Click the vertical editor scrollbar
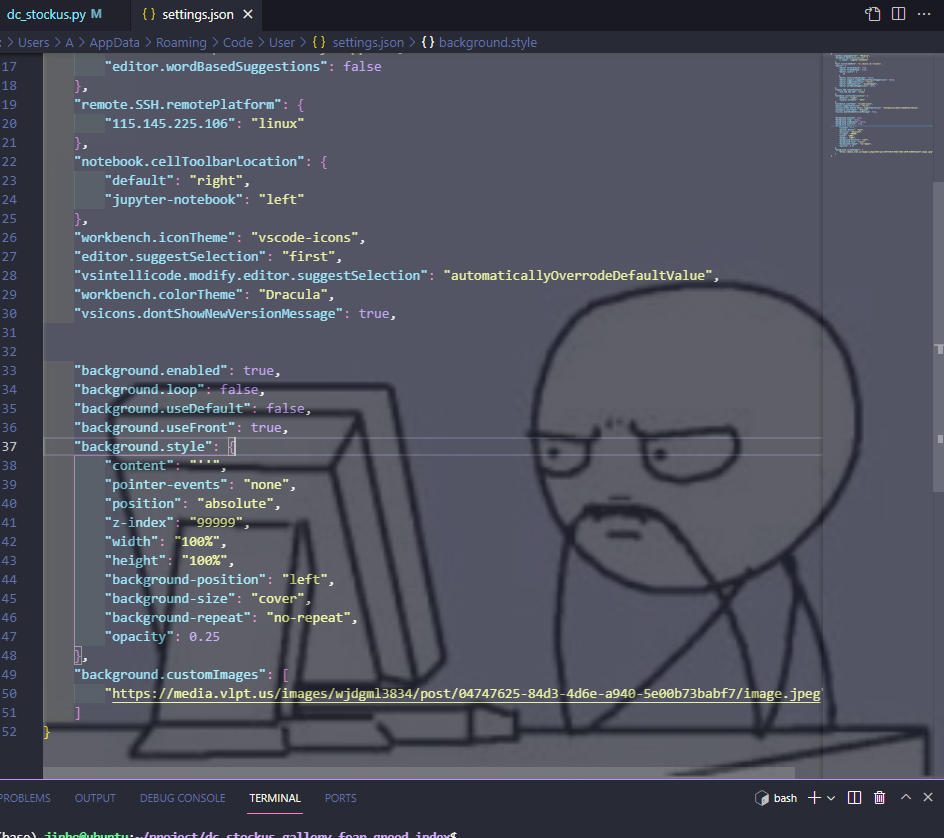This screenshot has width=944, height=838. [x=939, y=337]
